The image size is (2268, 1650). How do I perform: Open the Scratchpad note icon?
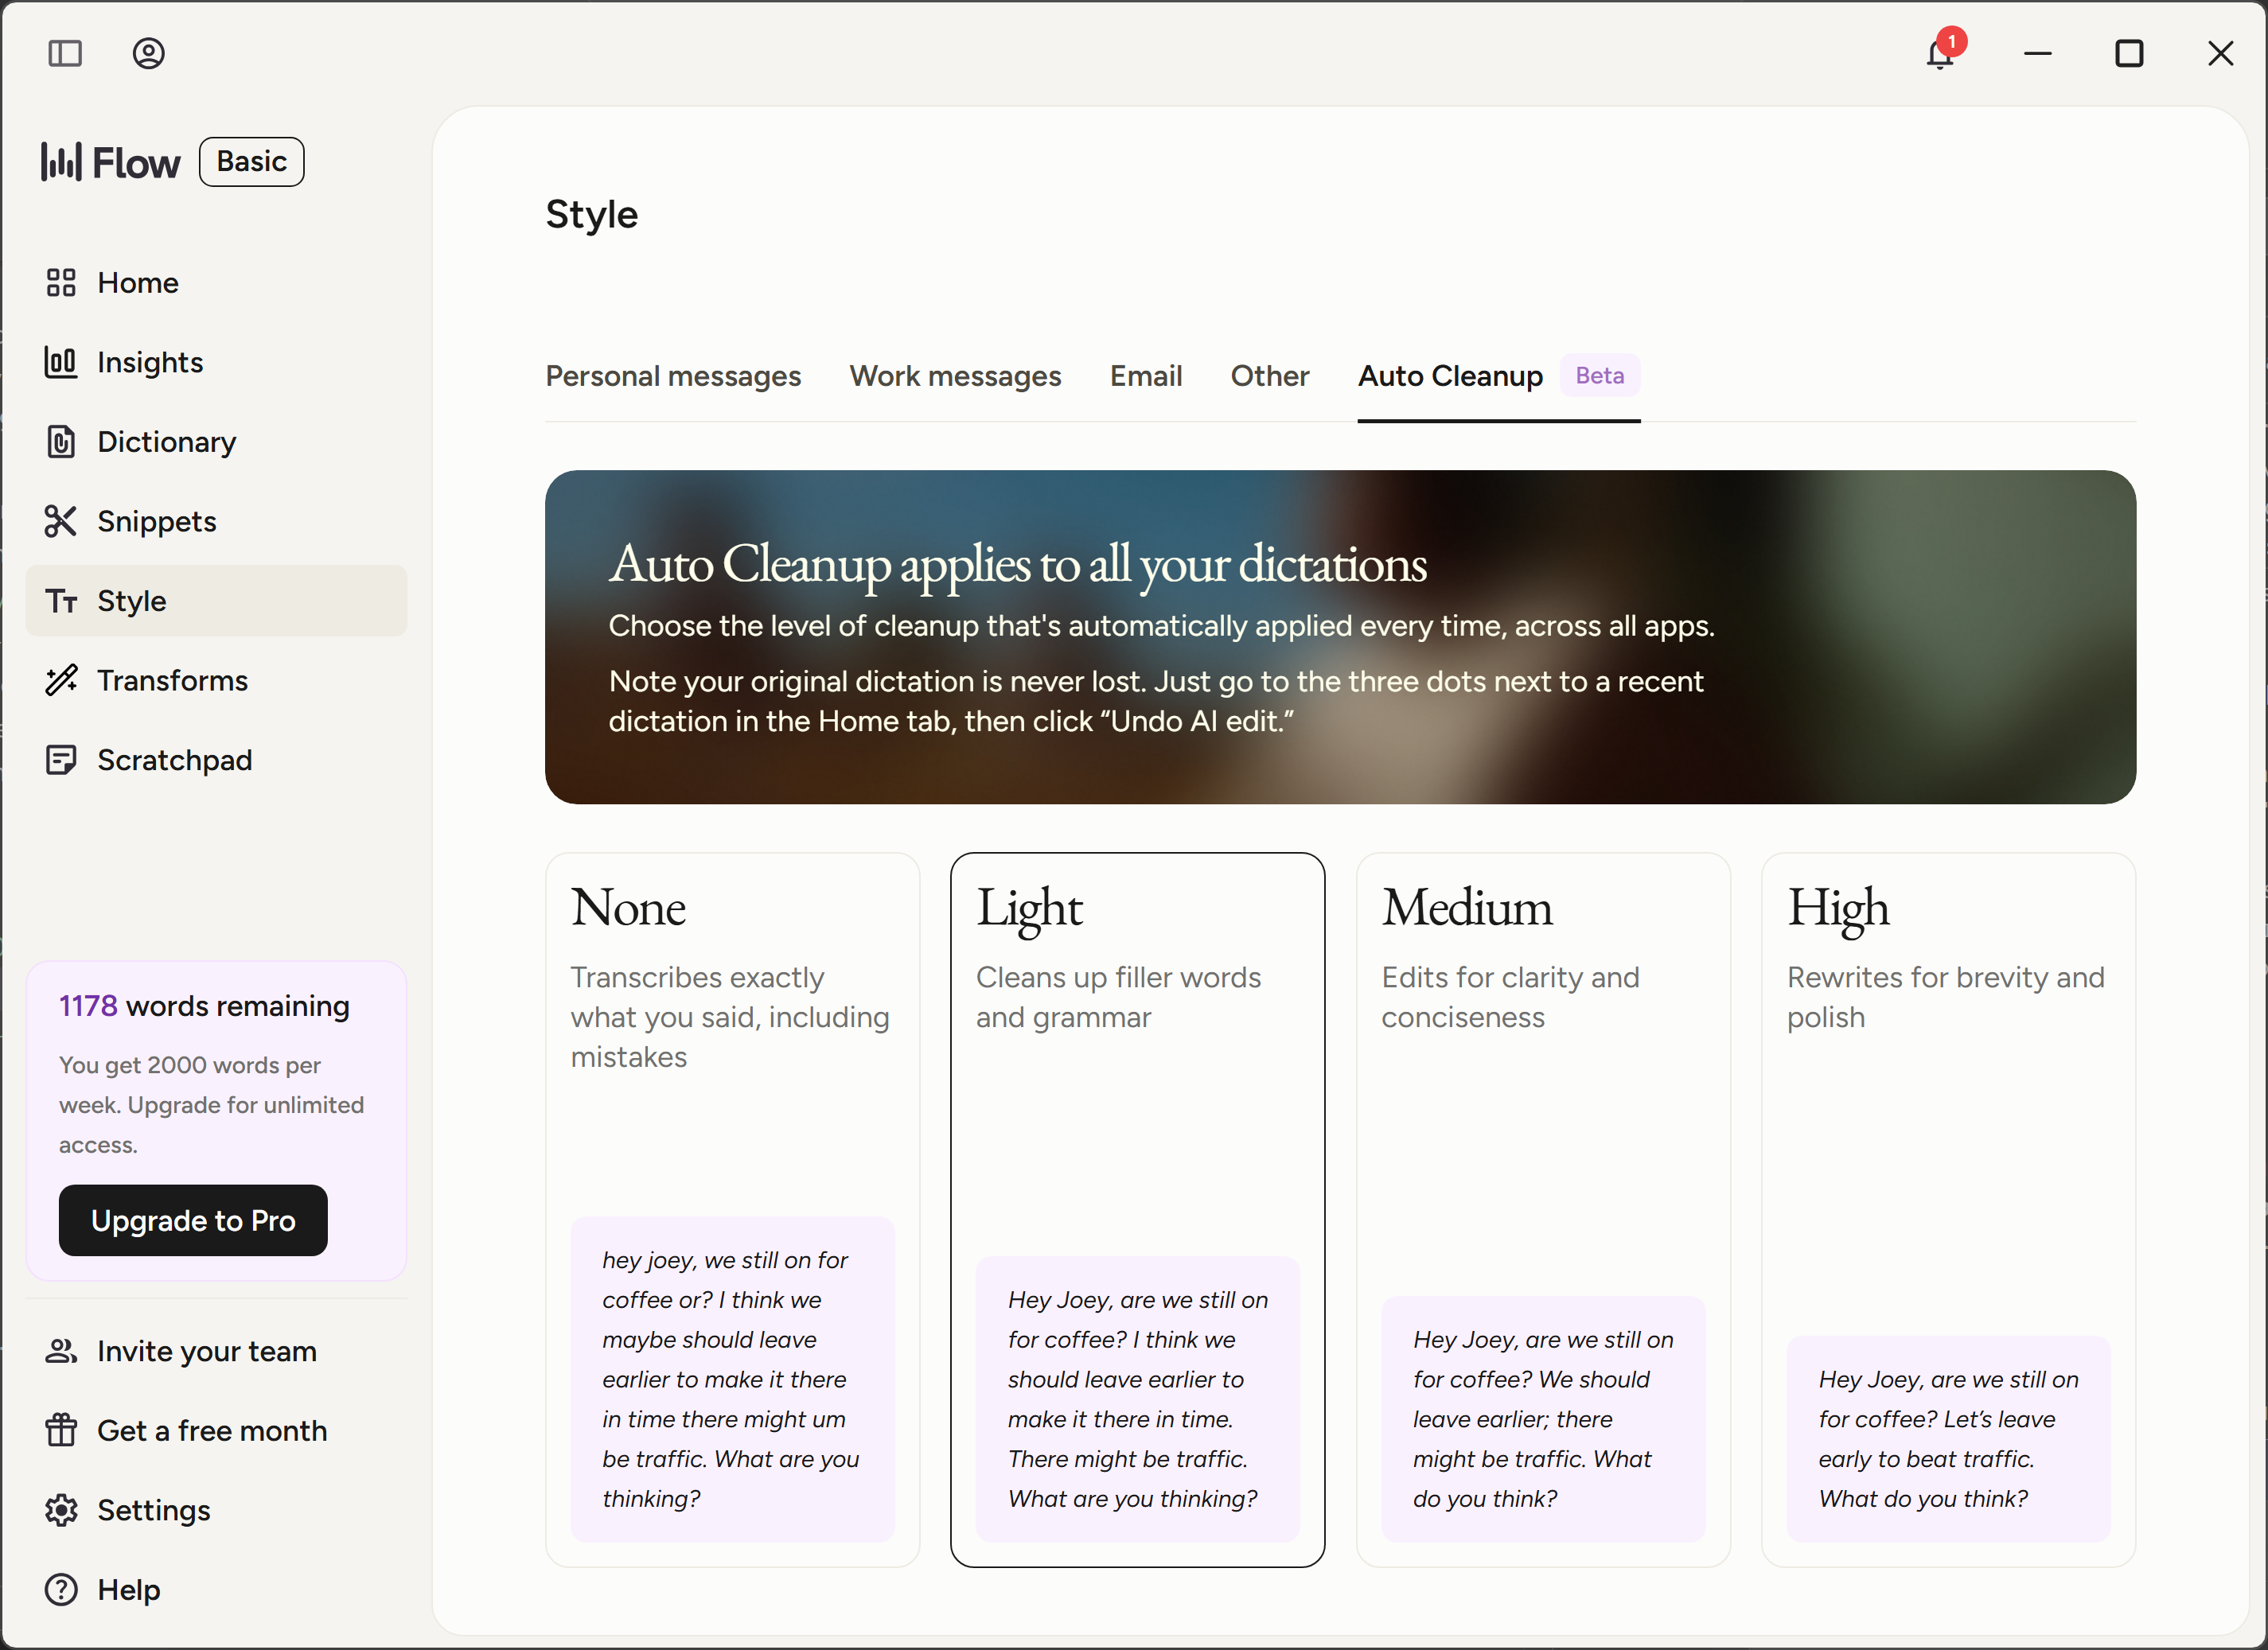61,760
